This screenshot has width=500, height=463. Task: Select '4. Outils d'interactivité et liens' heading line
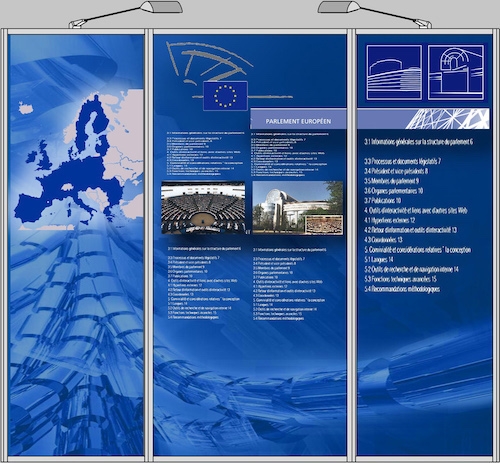point(416,210)
